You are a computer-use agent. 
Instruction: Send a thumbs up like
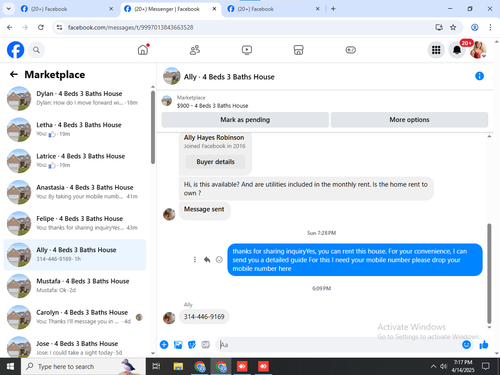point(484,344)
